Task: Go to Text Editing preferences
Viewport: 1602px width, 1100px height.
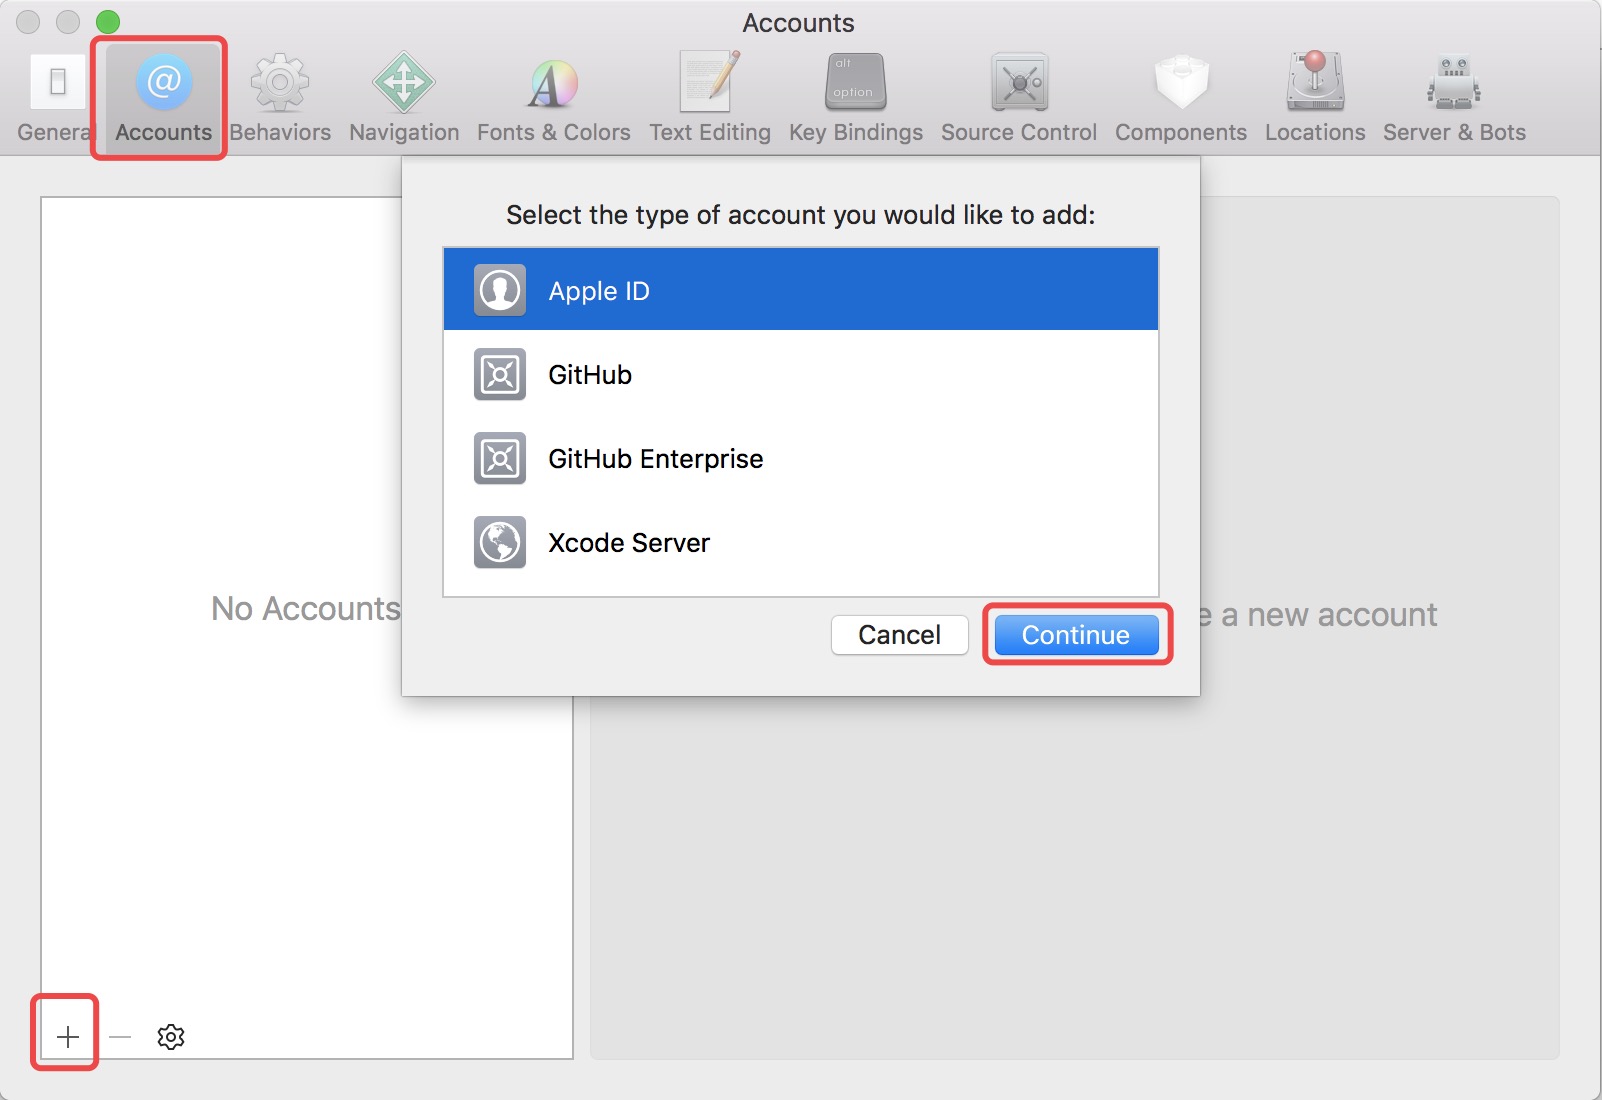Action: pos(710,98)
